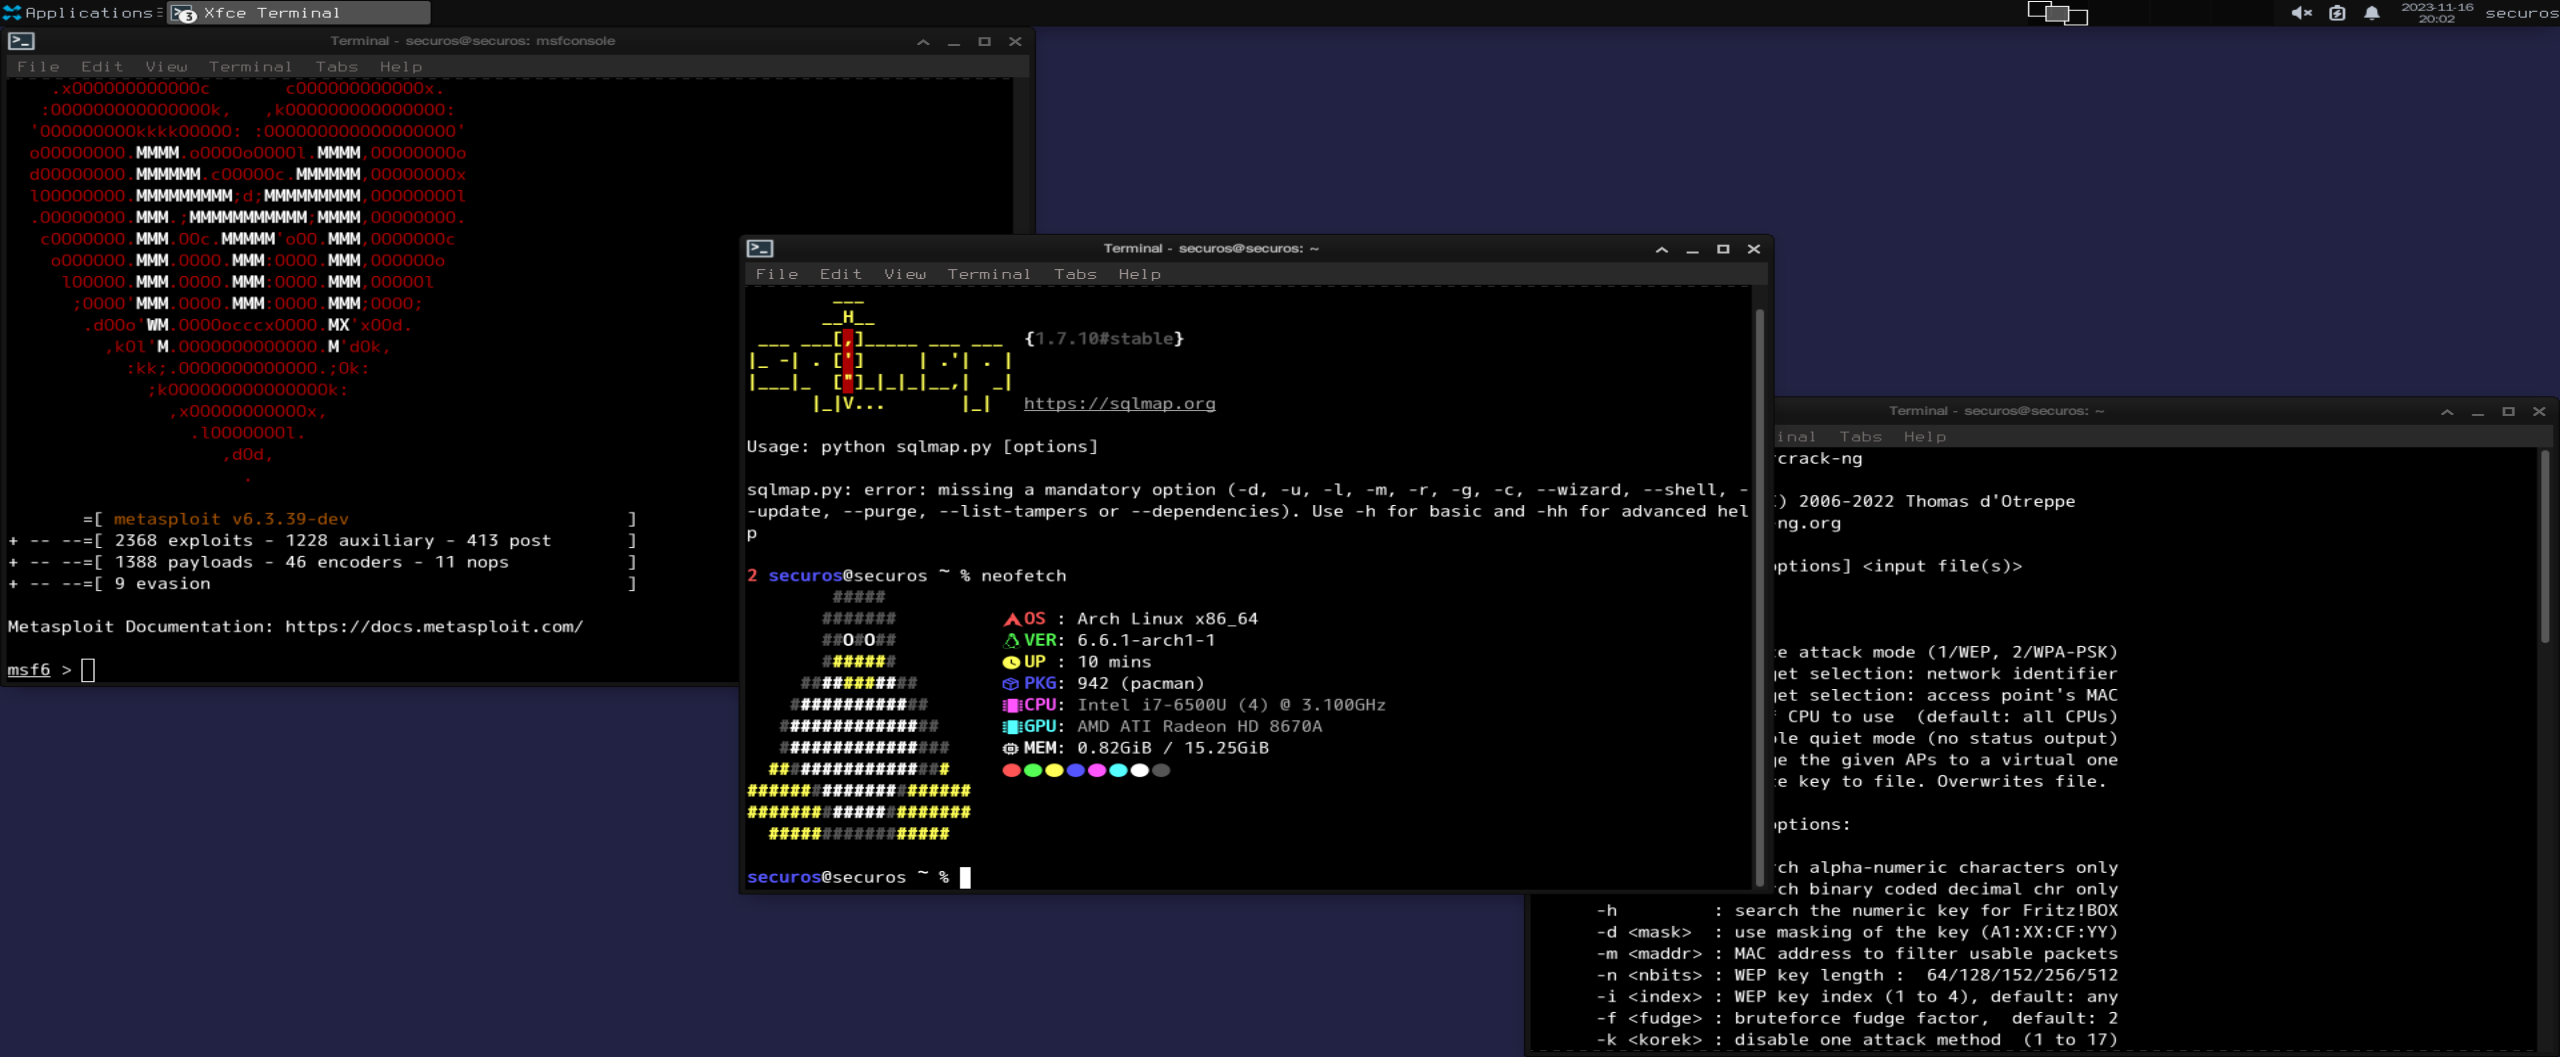Image resolution: width=2560 pixels, height=1057 pixels.
Task: Open the date and time clock calendar
Action: (2437, 13)
